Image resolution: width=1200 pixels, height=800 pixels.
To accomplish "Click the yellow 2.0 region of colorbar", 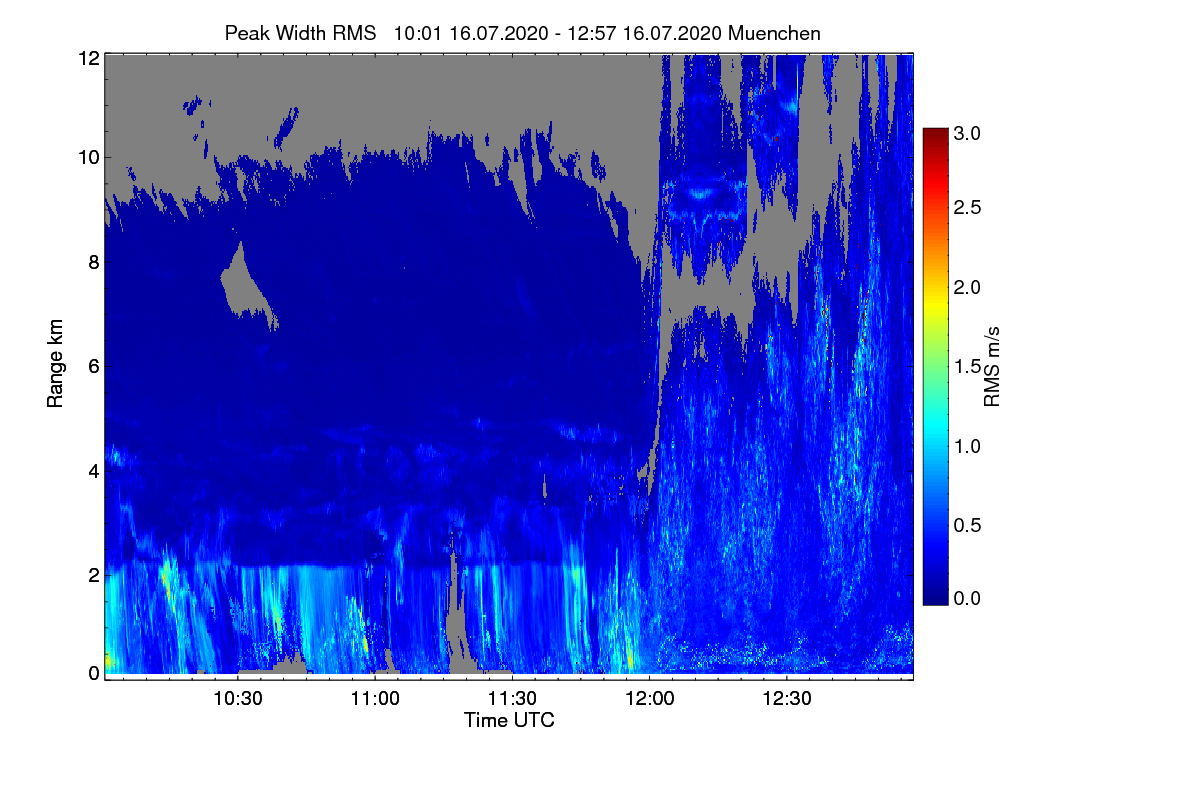I will 935,288.
